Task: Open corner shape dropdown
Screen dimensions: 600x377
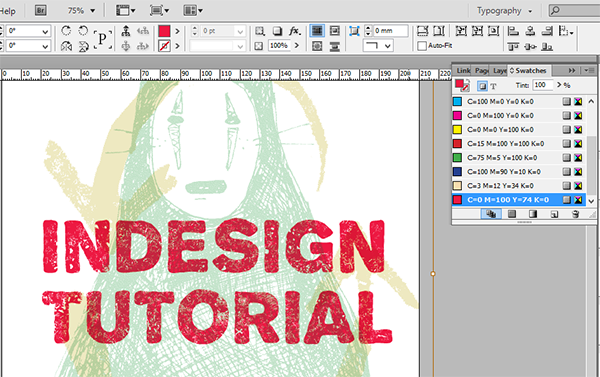Action: click(388, 46)
